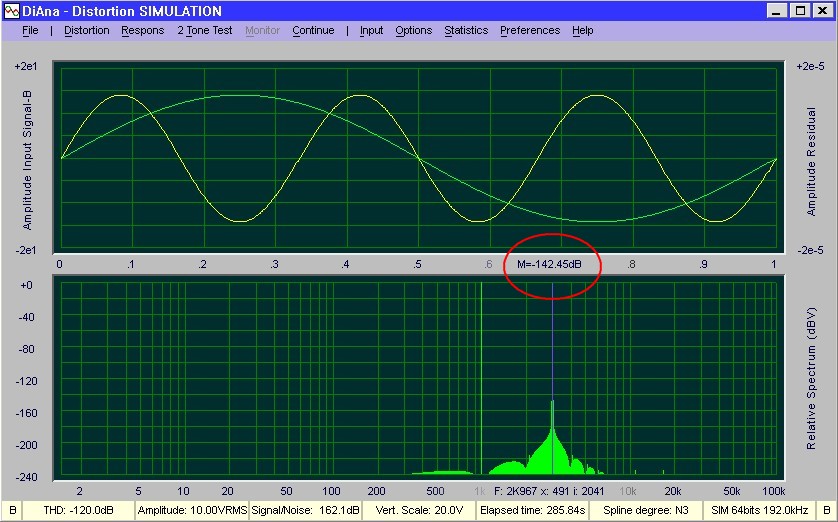838x522 pixels.
Task: Click the +2e-5 upper right scale value
Action: 810,66
